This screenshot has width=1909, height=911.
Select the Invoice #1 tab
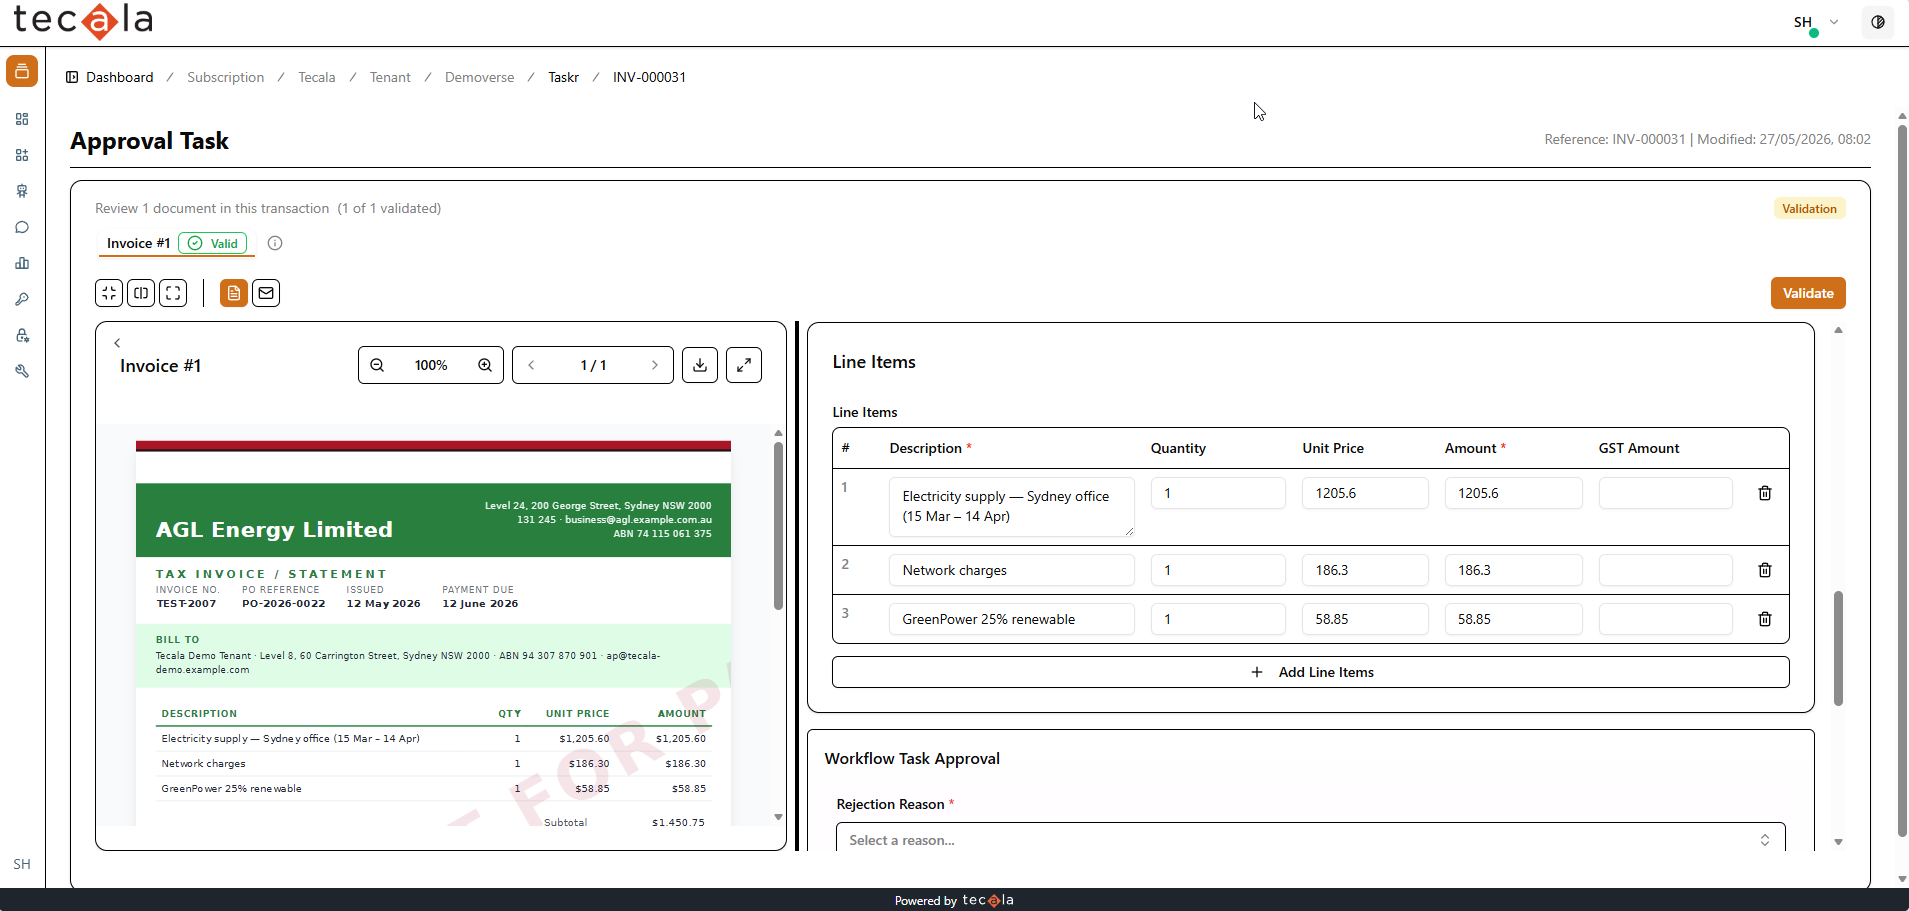(x=176, y=243)
